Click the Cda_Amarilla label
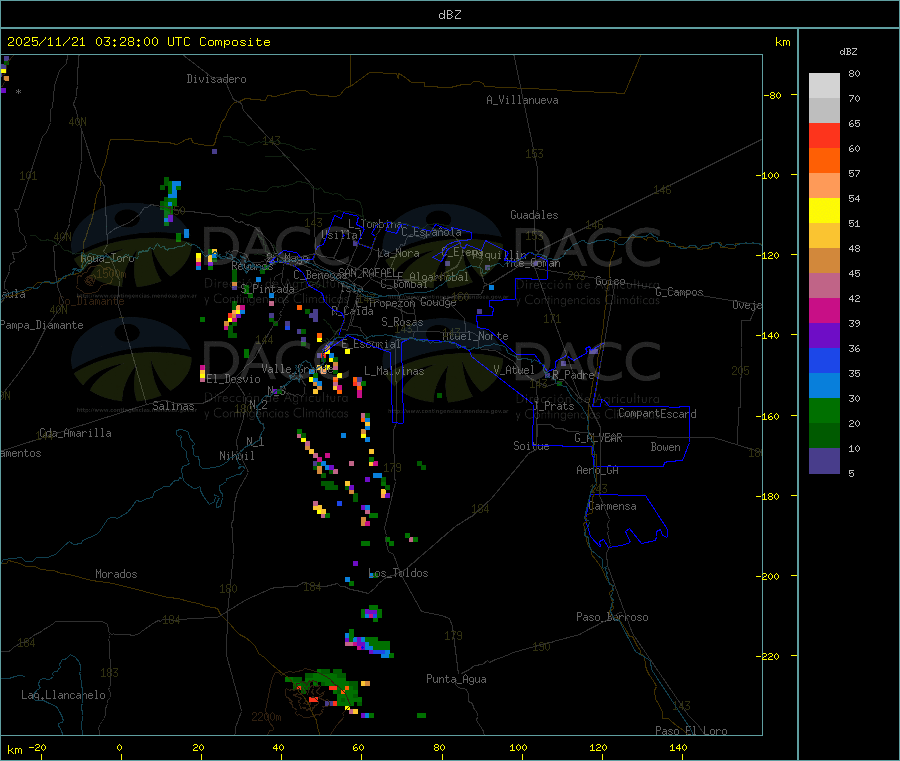Viewport: 900px width, 761px height. click(x=75, y=433)
